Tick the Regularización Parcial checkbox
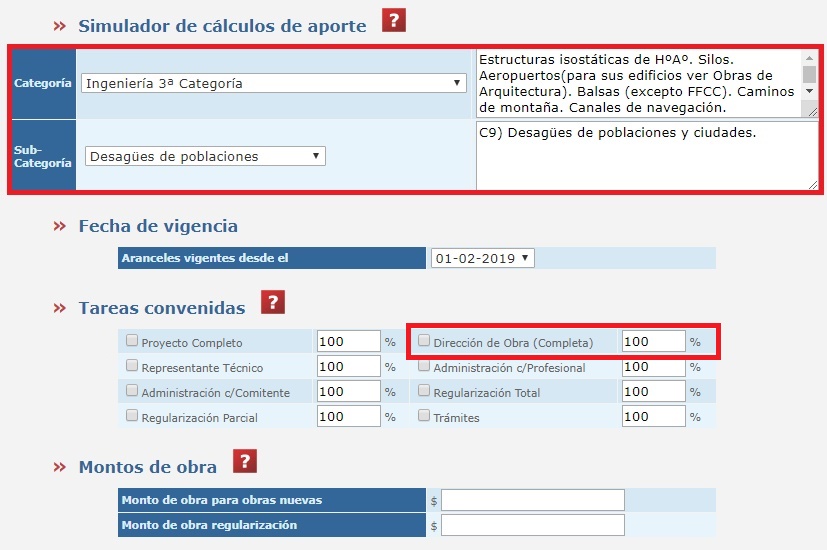 pos(132,415)
